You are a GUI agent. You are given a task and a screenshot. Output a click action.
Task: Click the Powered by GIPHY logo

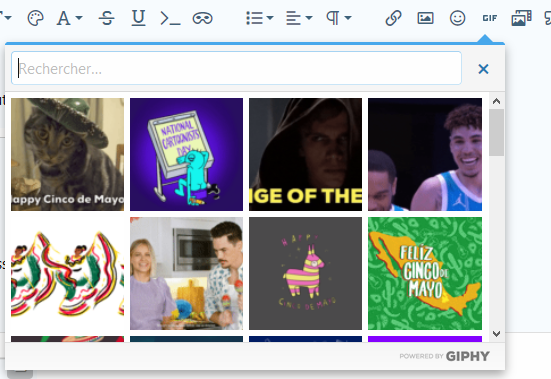click(445, 356)
